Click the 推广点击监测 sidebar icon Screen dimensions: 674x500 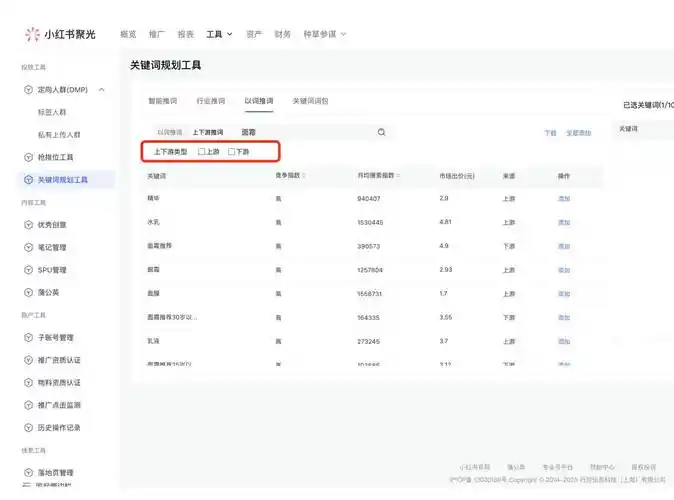click(28, 405)
